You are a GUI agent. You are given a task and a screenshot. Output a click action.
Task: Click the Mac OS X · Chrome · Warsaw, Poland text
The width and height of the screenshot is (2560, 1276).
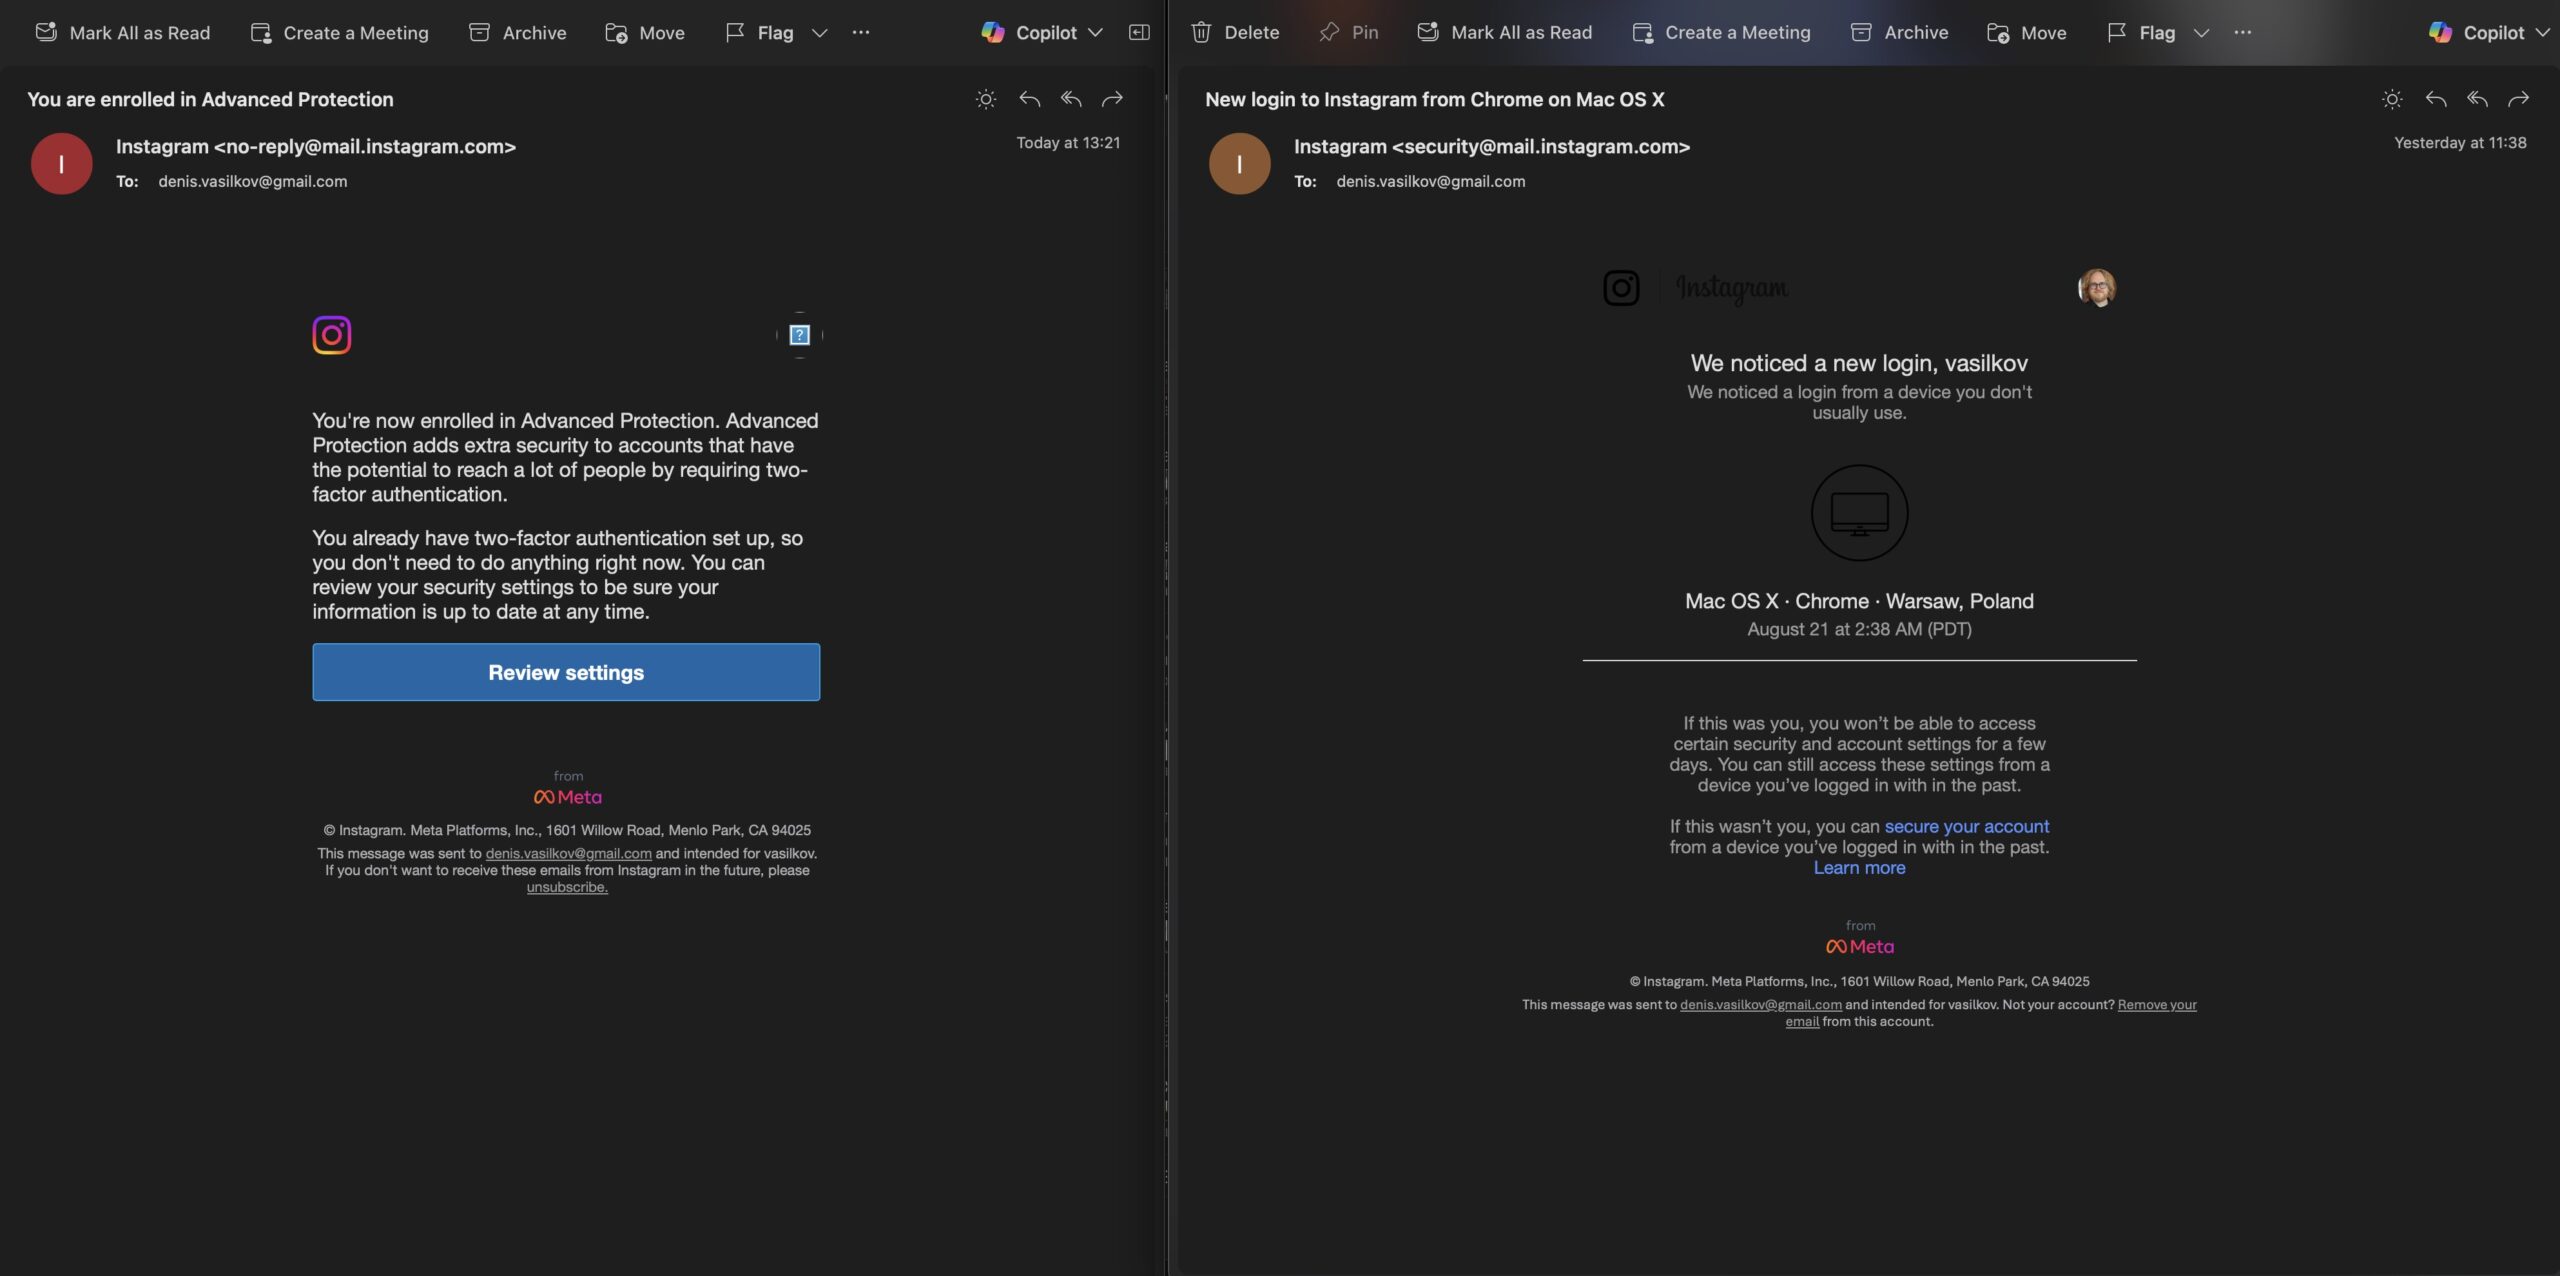pyautogui.click(x=1860, y=601)
